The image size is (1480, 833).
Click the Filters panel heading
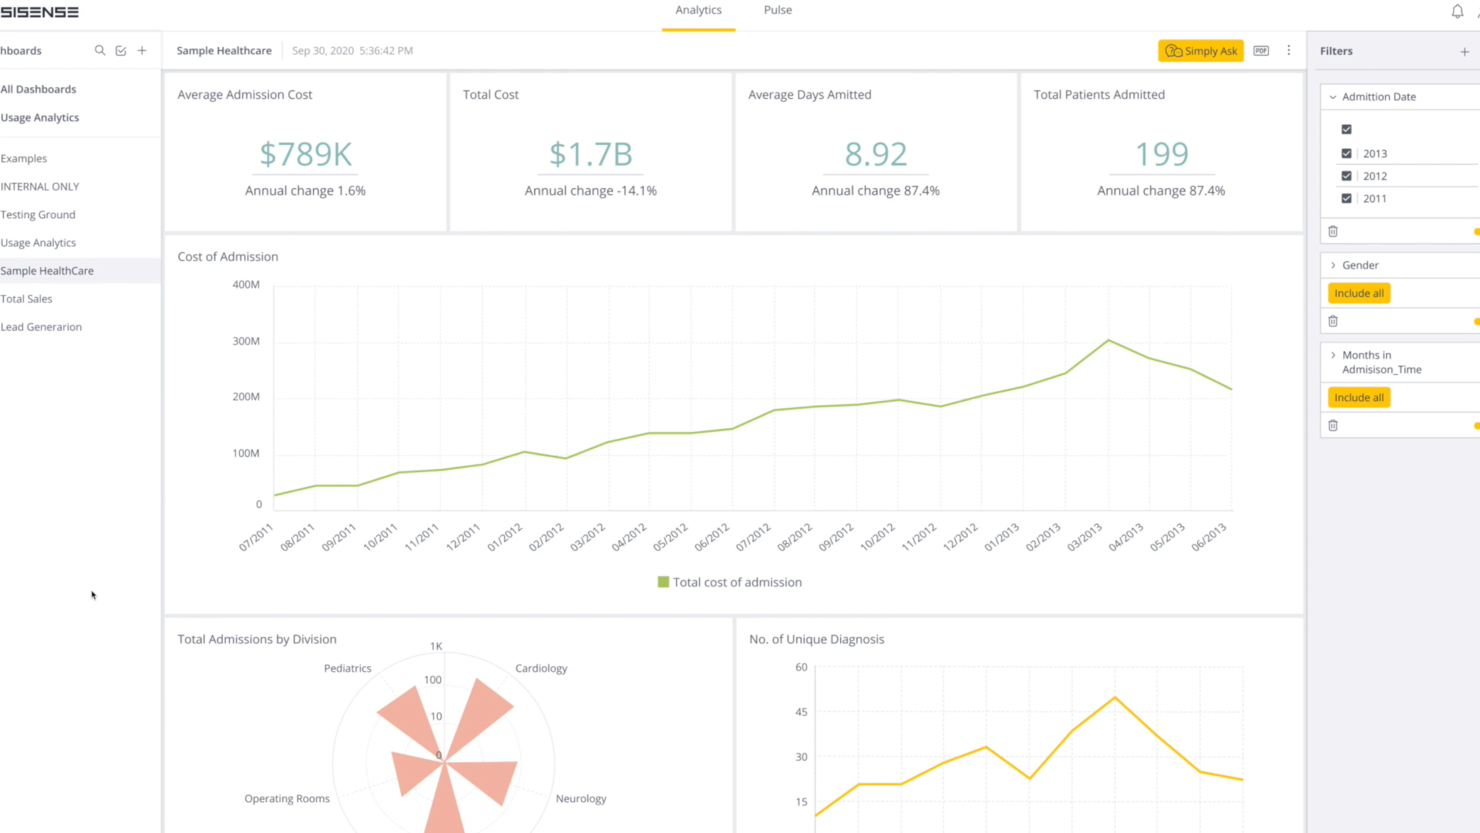(x=1336, y=51)
